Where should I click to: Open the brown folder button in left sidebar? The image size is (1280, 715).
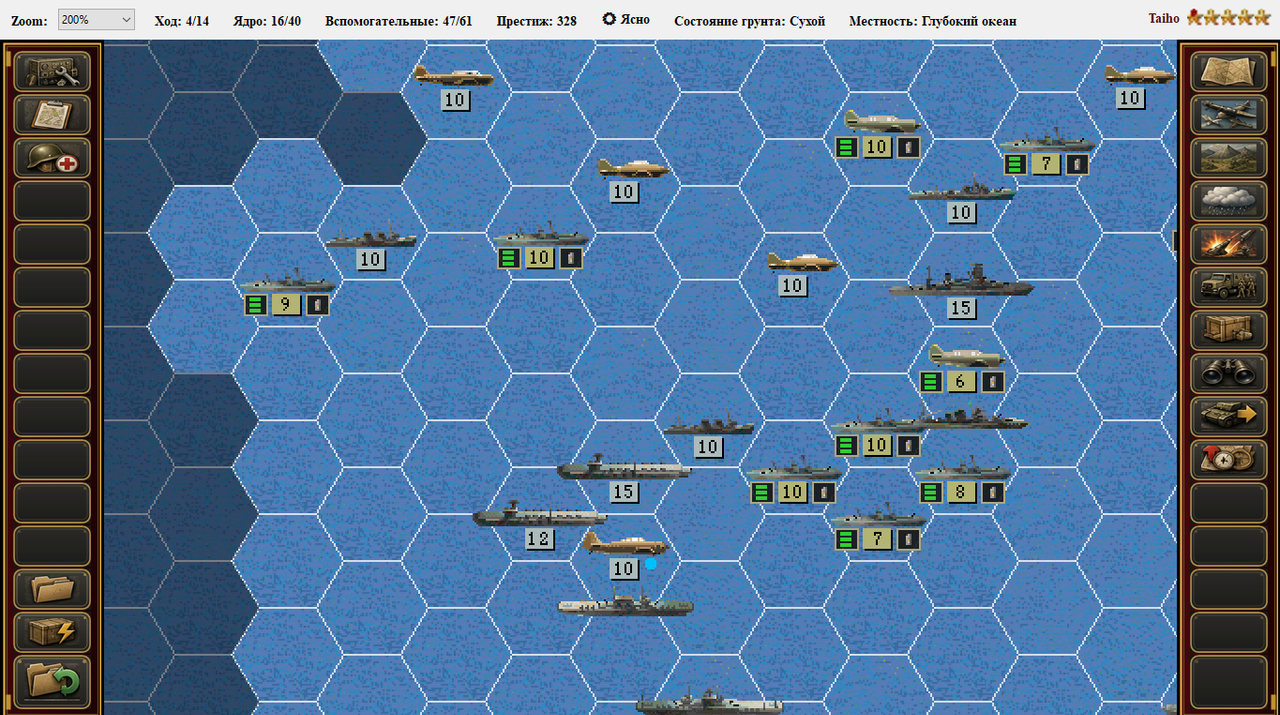click(52, 589)
